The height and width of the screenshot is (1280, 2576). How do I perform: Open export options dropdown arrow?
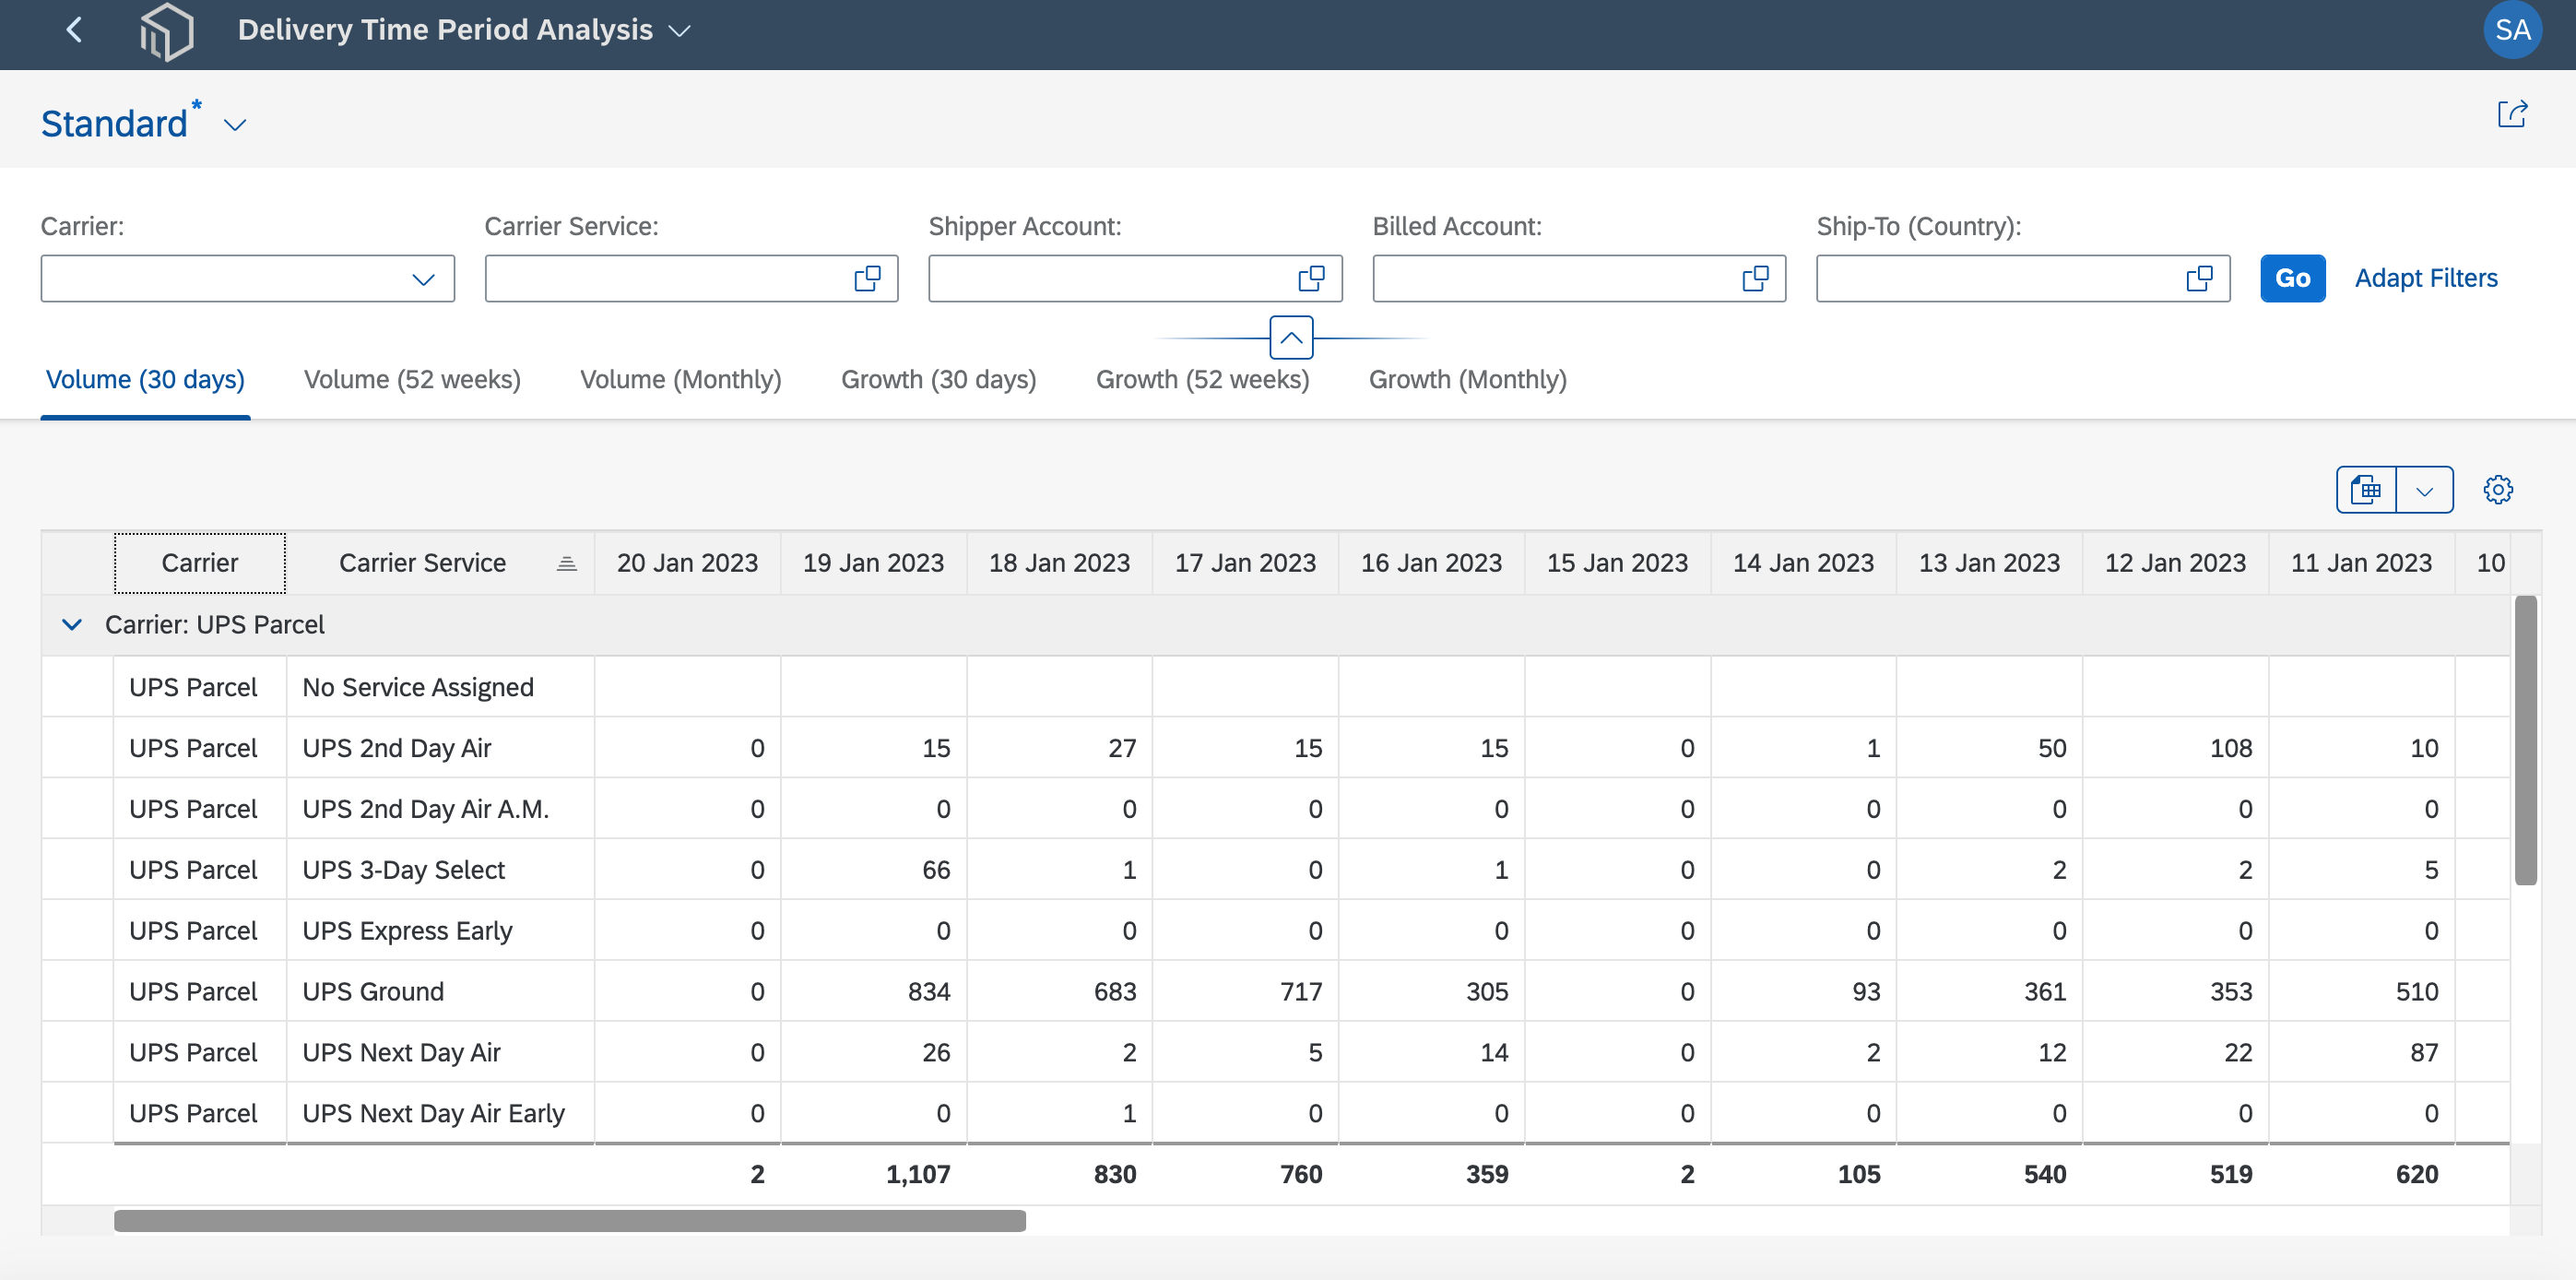(x=2424, y=490)
